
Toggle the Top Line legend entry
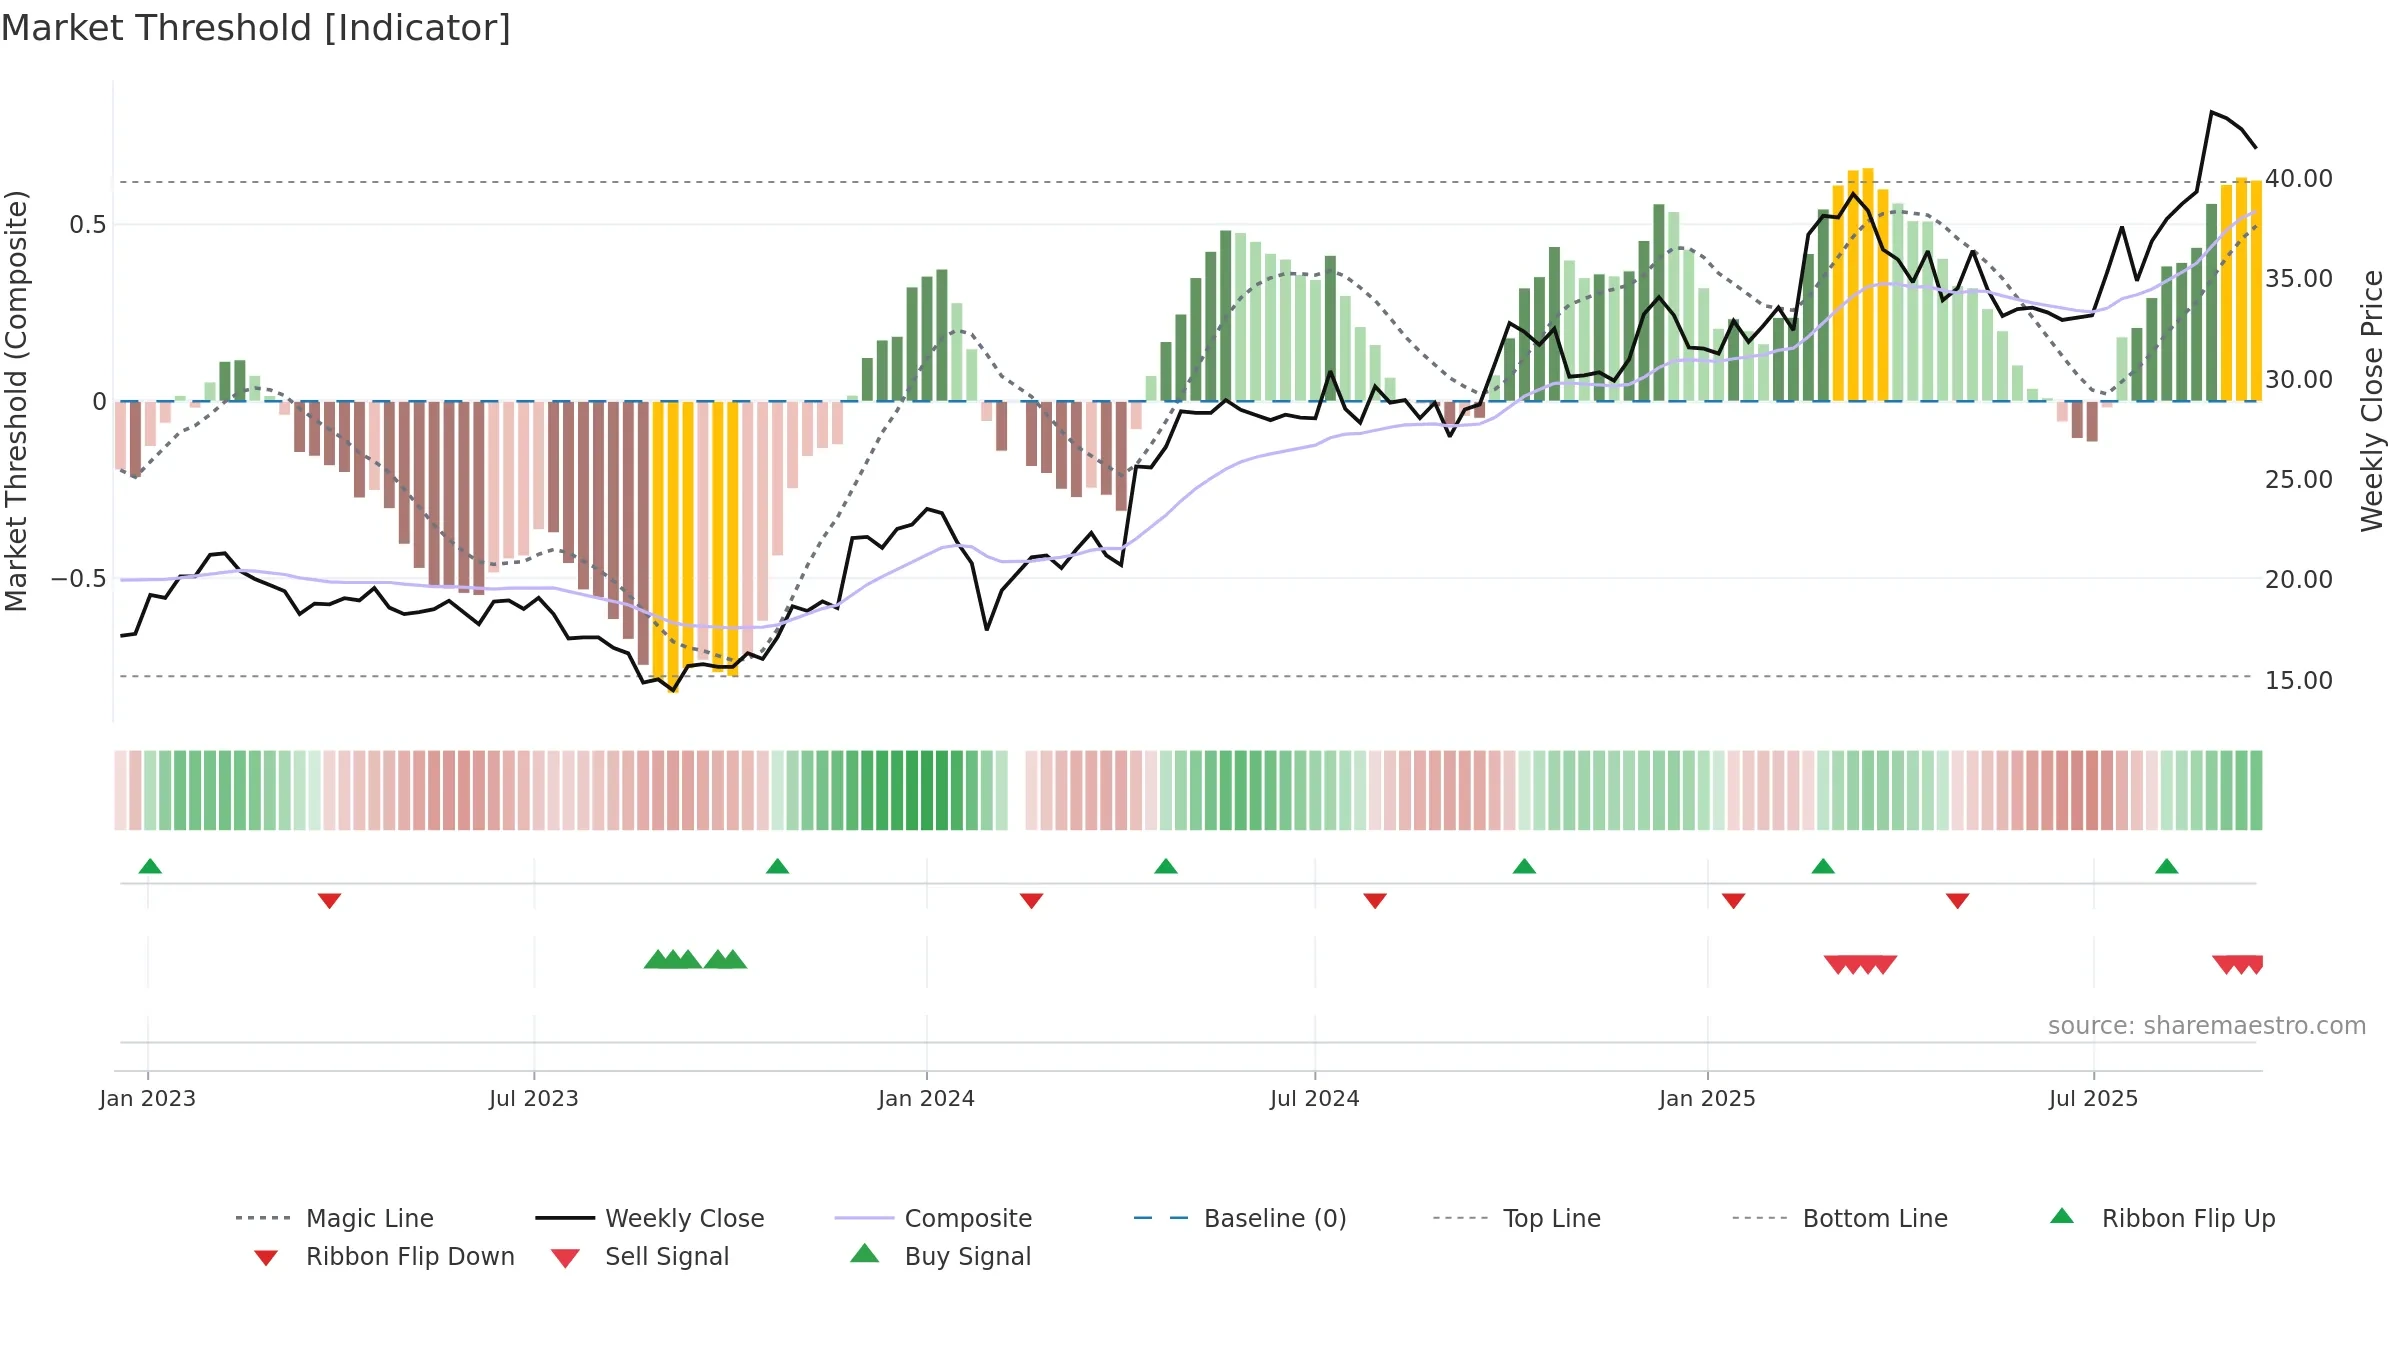[1516, 1218]
